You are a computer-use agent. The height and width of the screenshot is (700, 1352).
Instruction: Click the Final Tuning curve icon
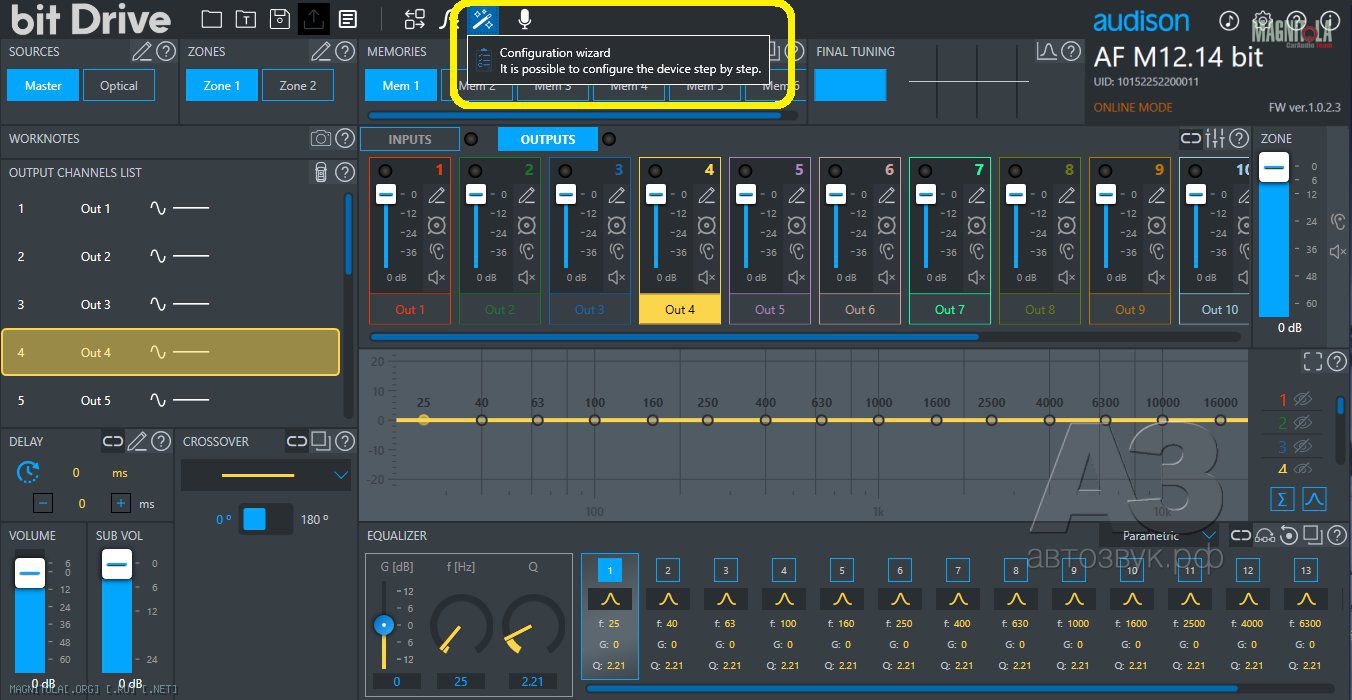pos(1047,51)
